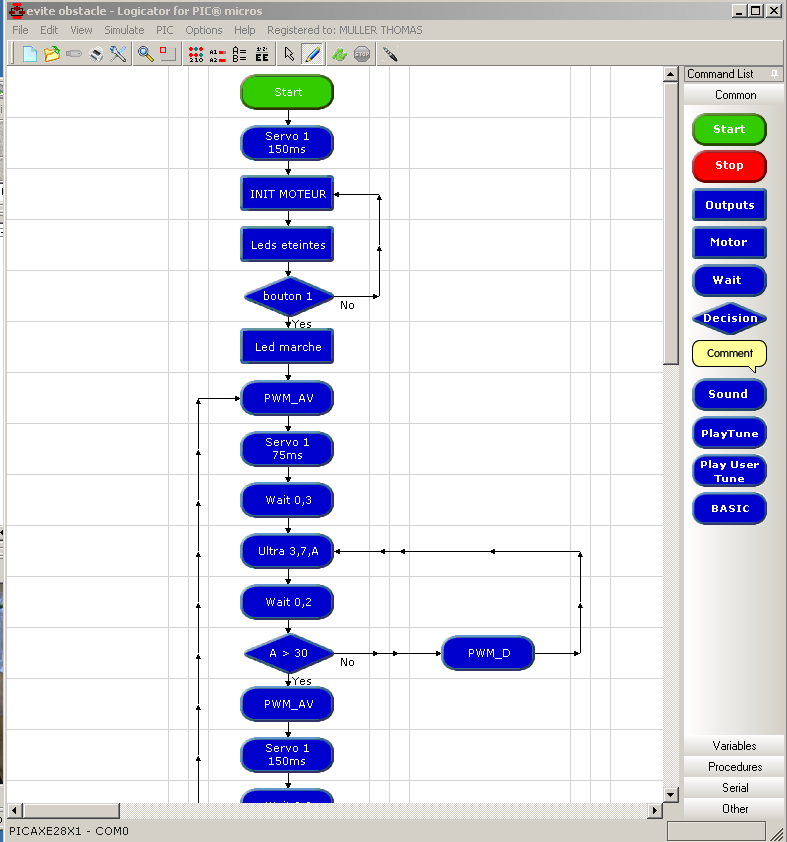The image size is (787, 842).
Task: Open the Edit menu
Action: coord(49,30)
